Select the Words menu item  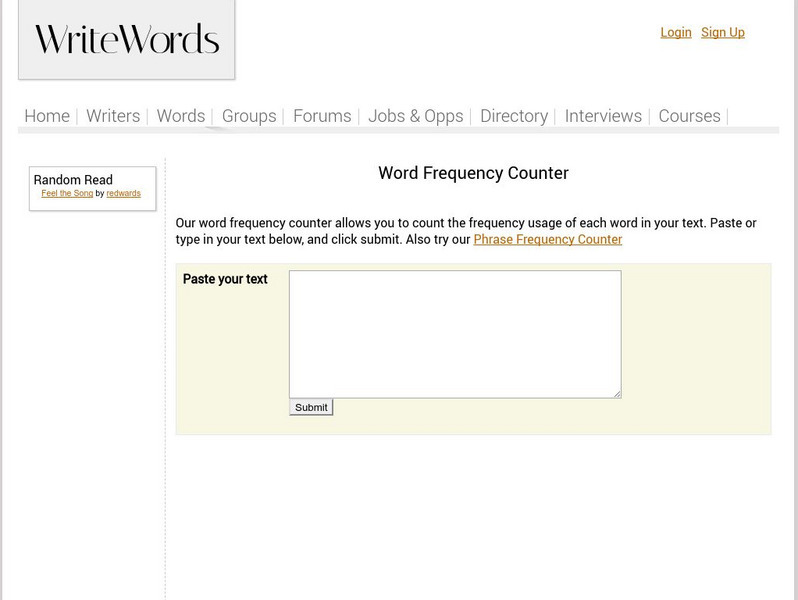pos(181,116)
